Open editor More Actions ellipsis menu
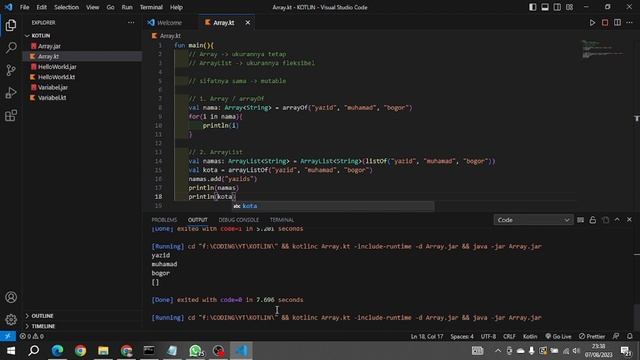640x360 pixels. [629, 23]
